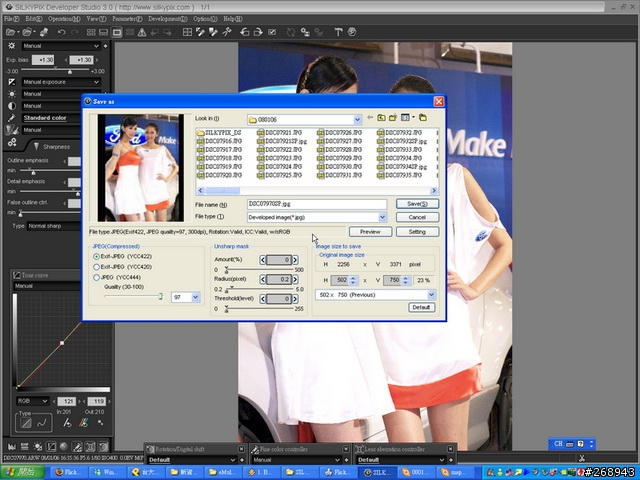Click the Exp. bias slider in left panel

55,71
